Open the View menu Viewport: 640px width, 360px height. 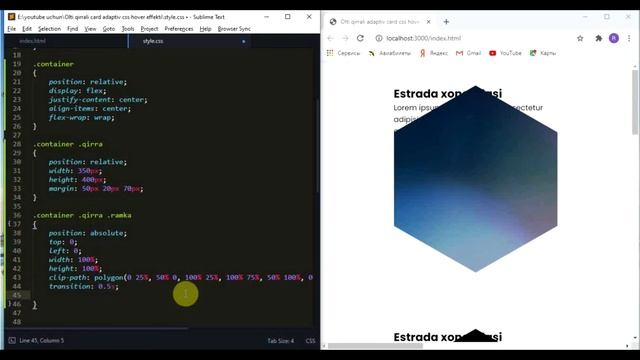point(90,29)
